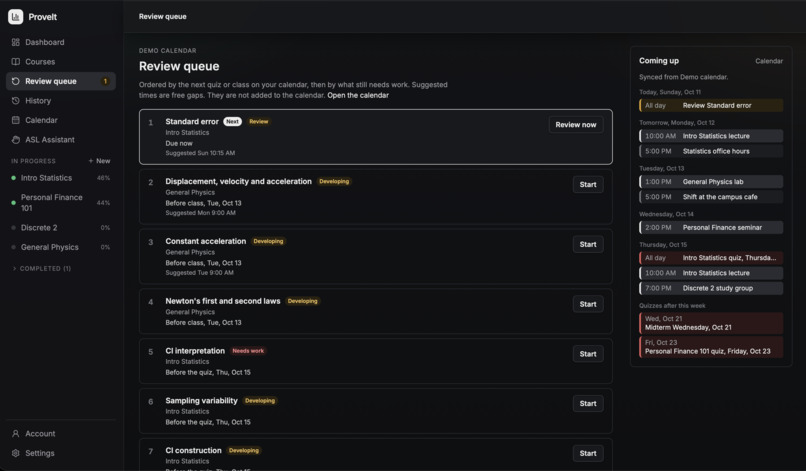Open History from the sidebar
806x471 pixels.
tap(61, 101)
